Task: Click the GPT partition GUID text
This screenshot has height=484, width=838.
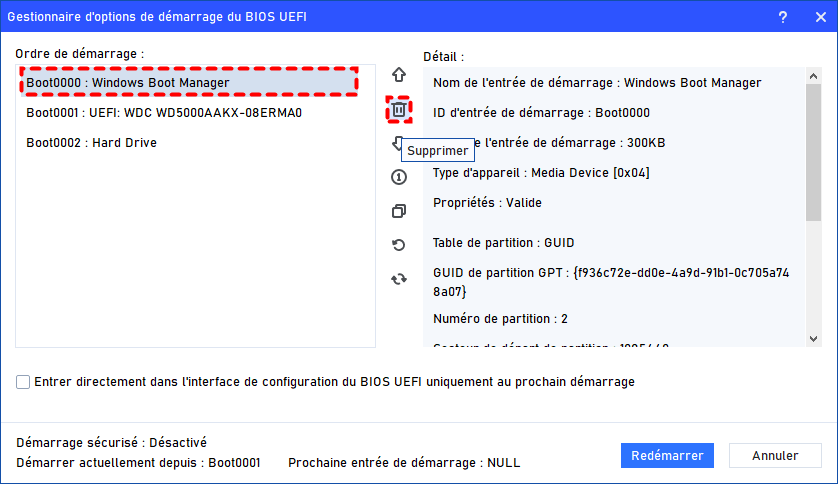Action: [614, 281]
